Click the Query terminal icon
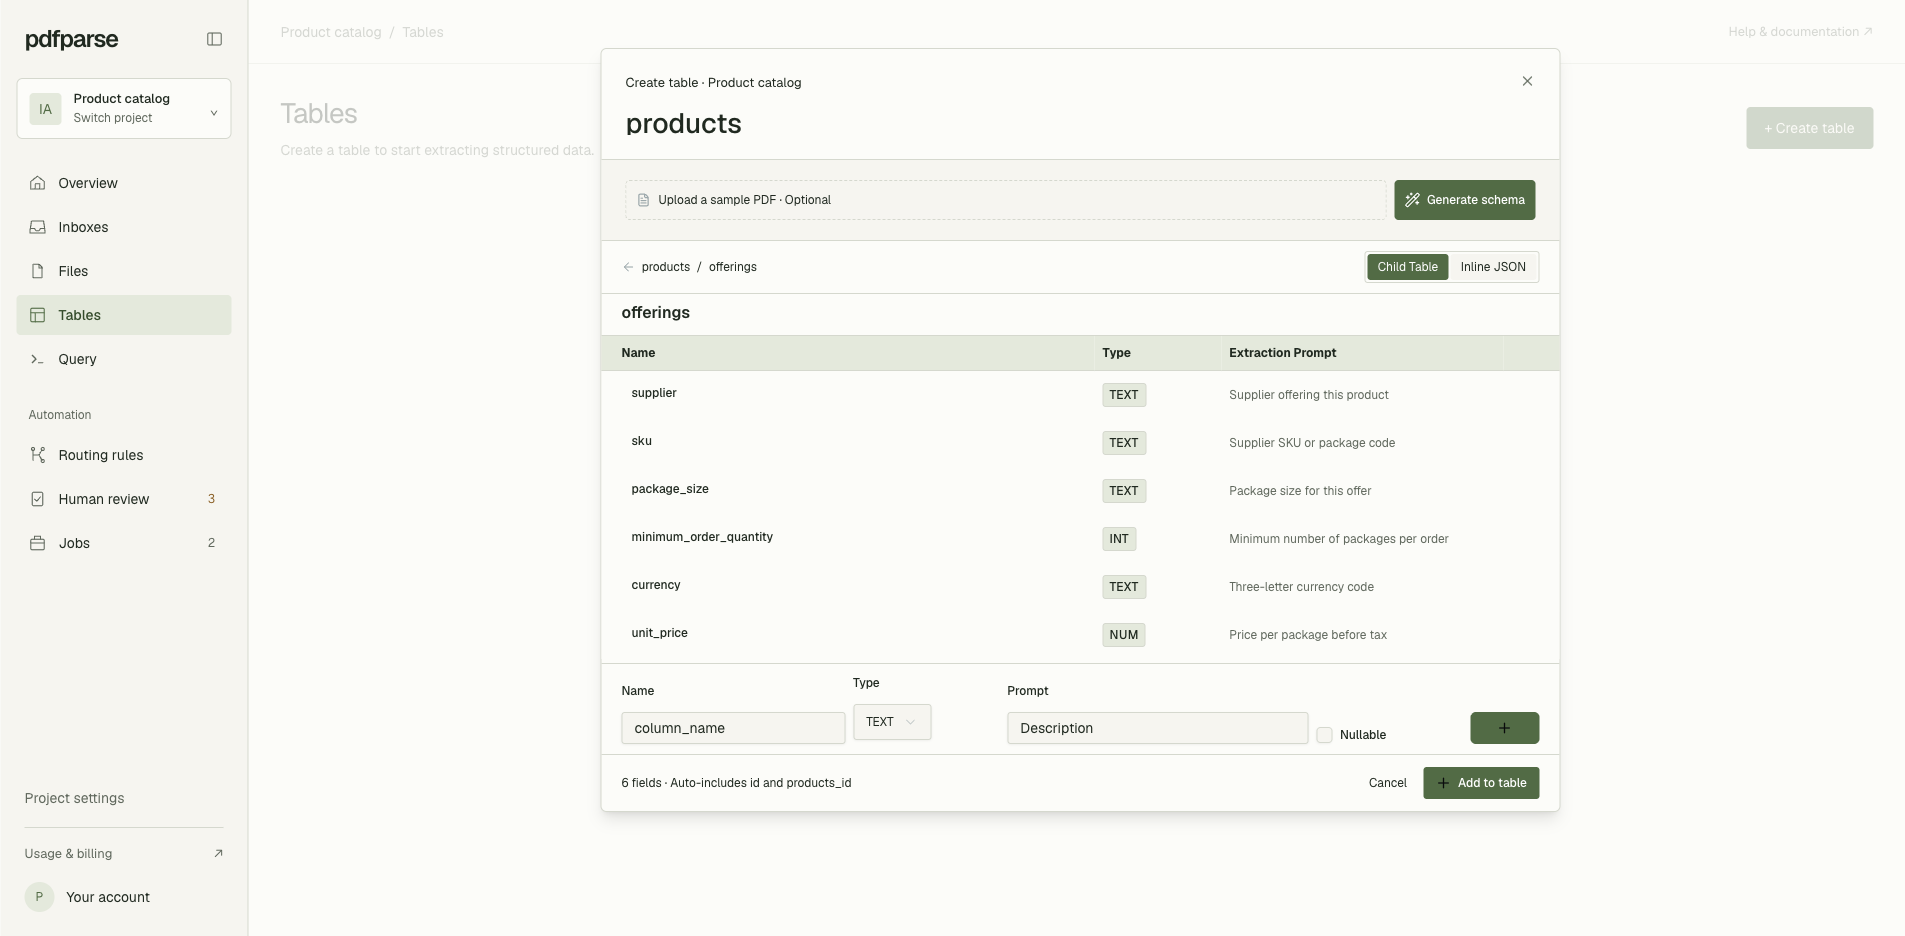 pyautogui.click(x=38, y=359)
